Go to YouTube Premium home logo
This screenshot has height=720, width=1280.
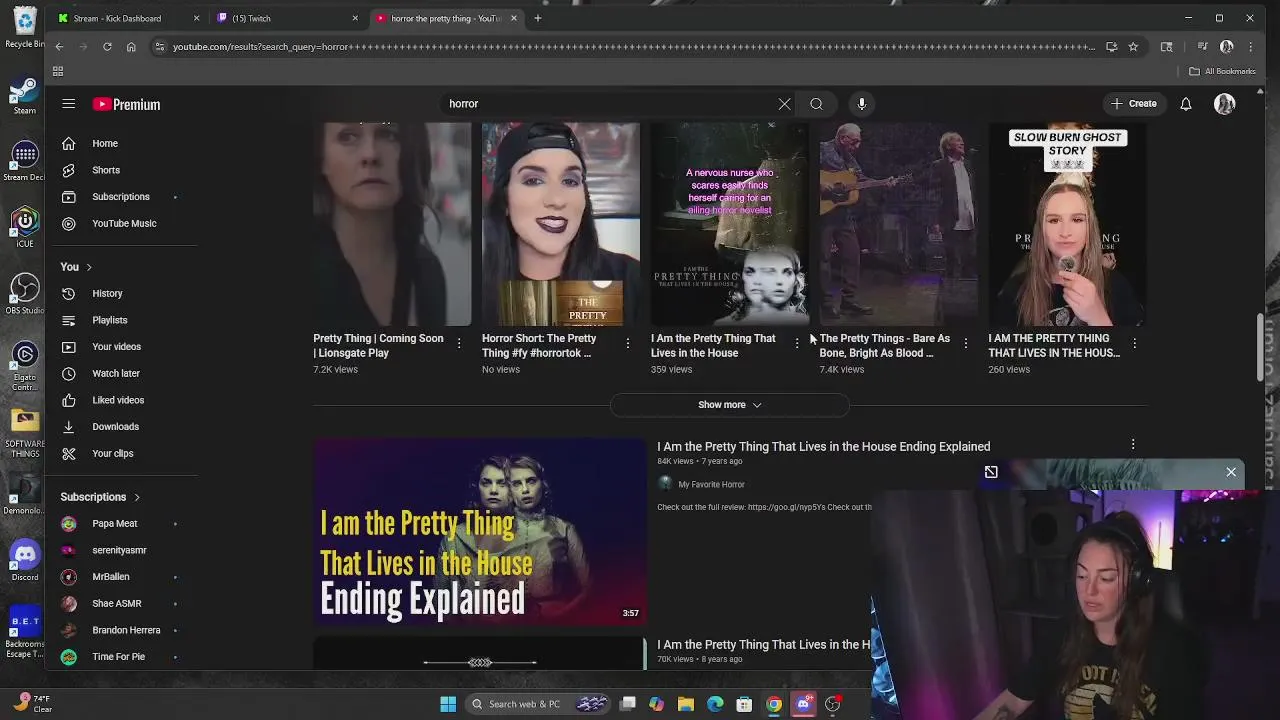point(126,104)
